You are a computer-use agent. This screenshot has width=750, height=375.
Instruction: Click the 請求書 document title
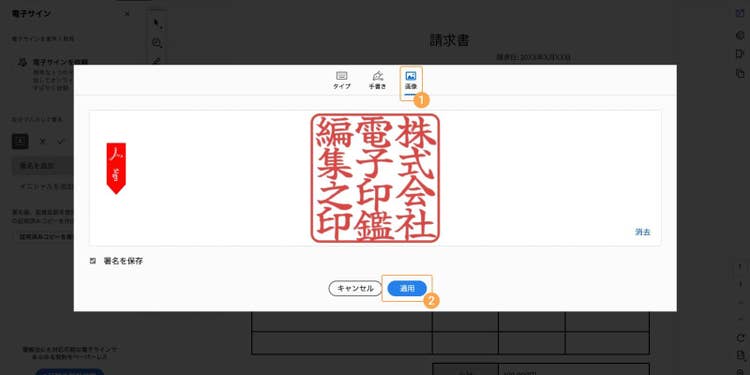tap(449, 40)
